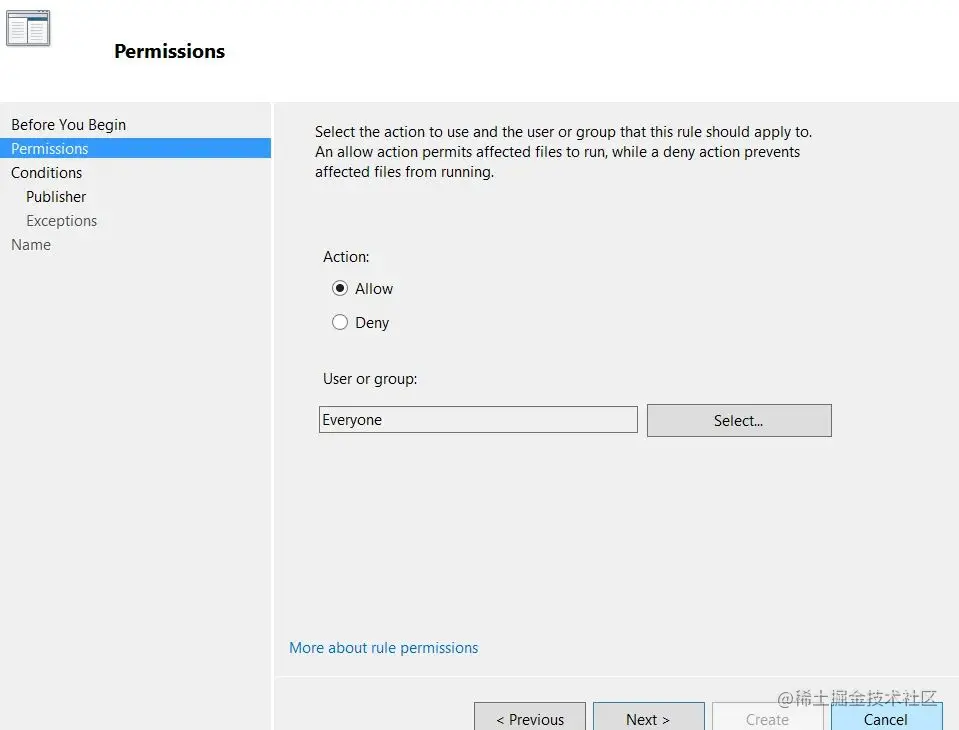Open the Publisher sub-step

click(56, 197)
